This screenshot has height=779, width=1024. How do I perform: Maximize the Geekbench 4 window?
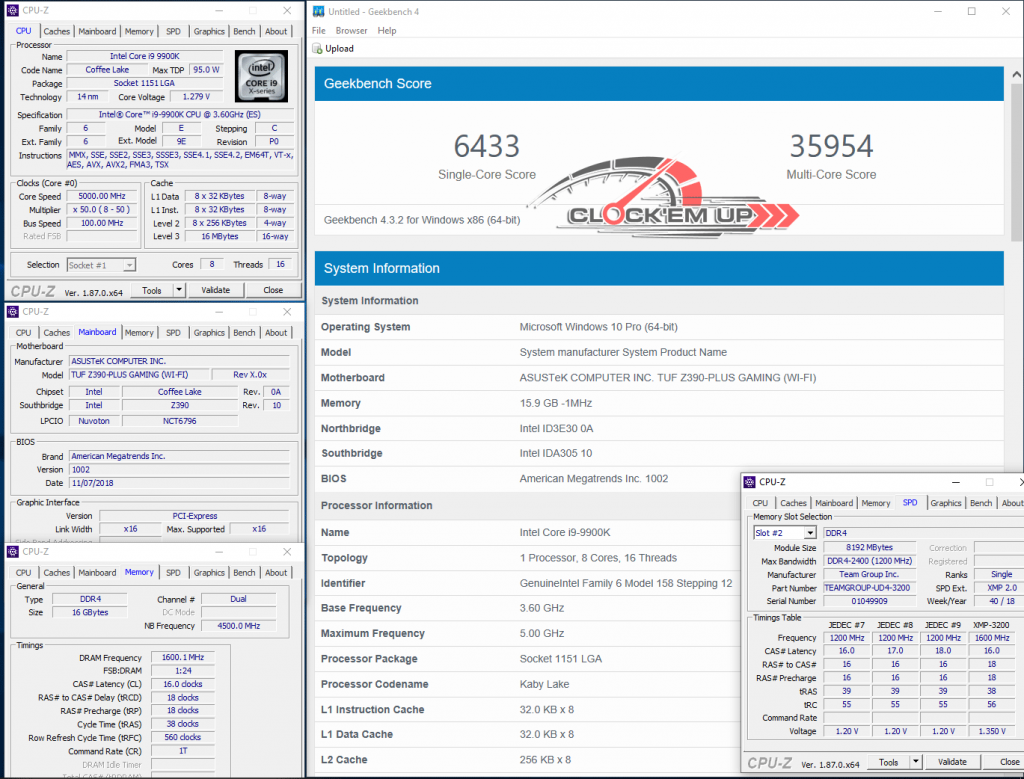pyautogui.click(x=971, y=12)
